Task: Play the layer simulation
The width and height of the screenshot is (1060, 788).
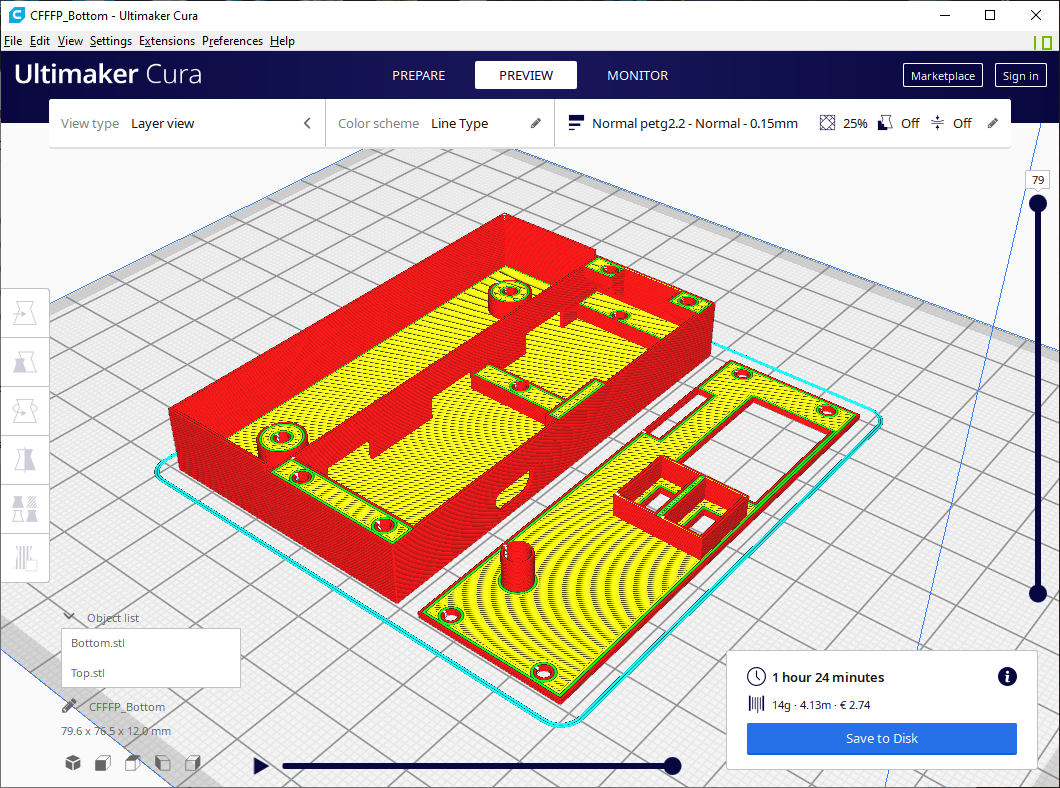Action: coord(260,766)
